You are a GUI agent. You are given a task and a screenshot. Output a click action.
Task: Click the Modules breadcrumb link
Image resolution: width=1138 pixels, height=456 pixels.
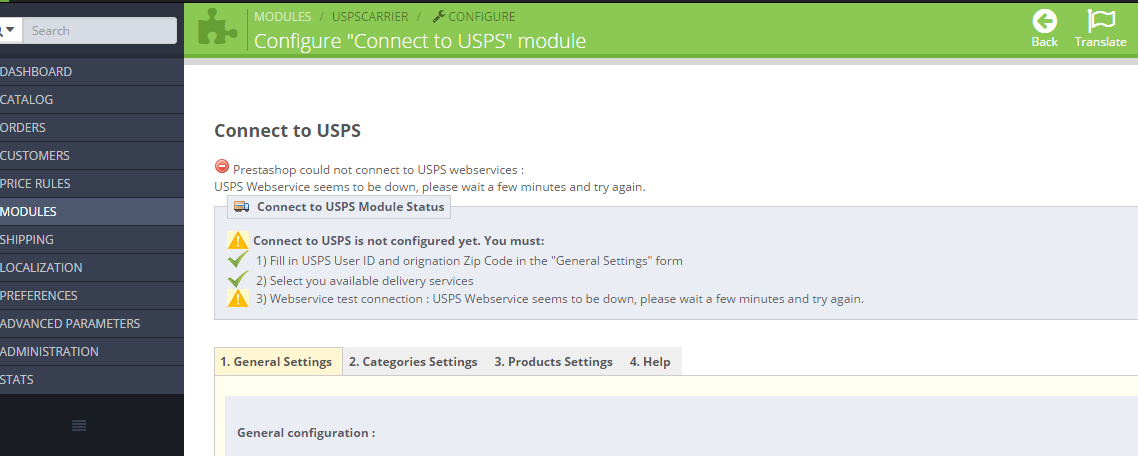tap(282, 16)
